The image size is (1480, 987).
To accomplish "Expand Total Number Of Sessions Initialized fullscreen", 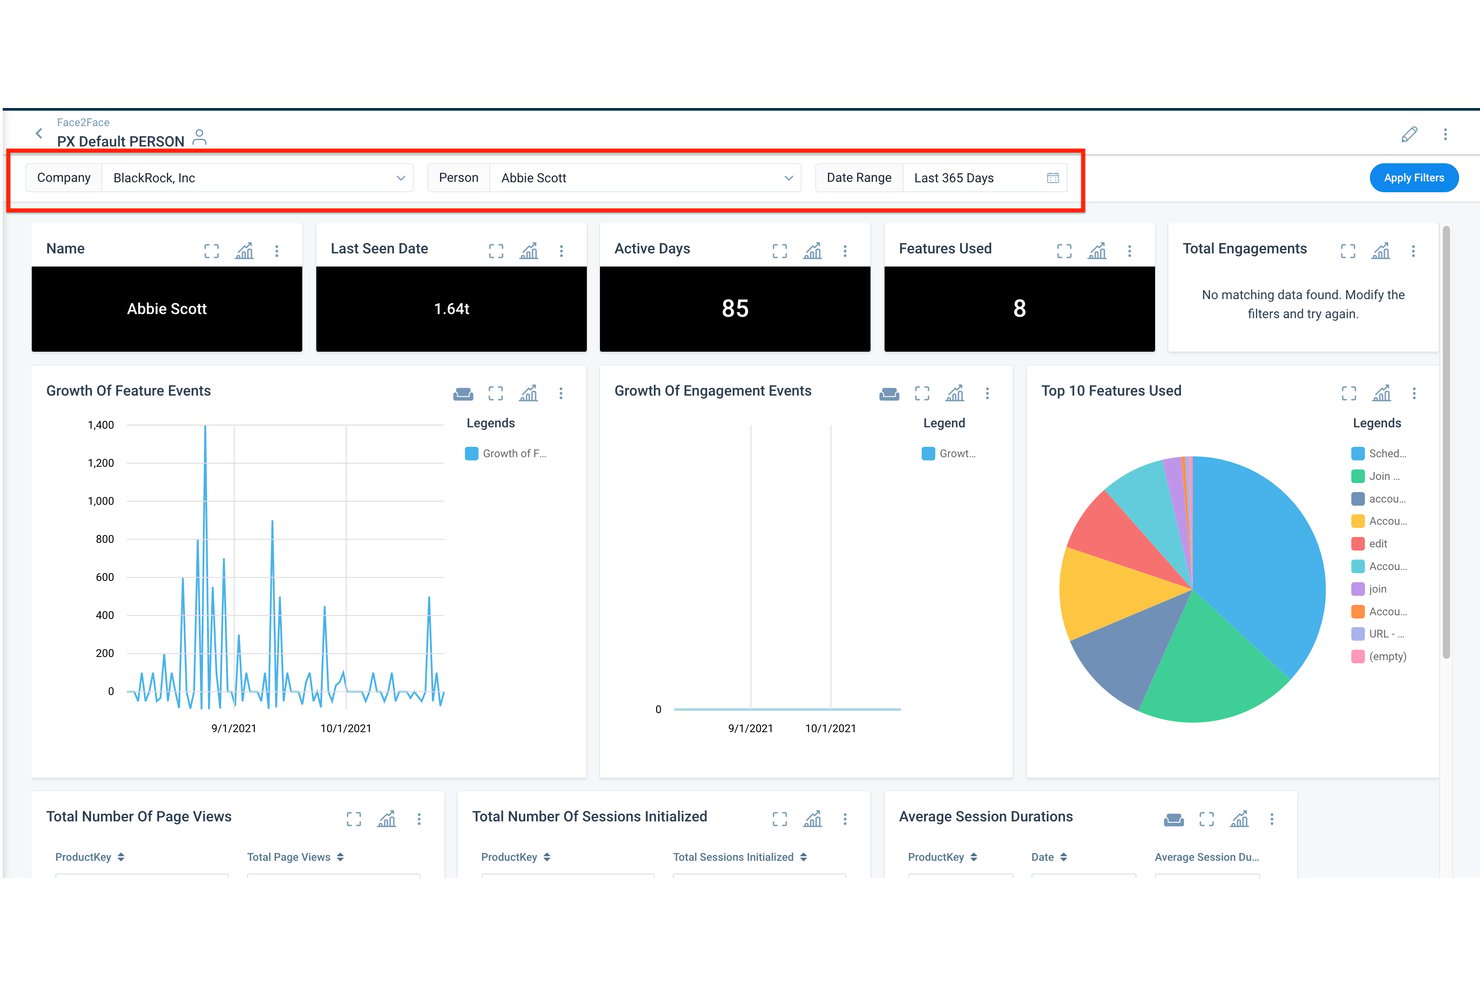I will point(780,819).
